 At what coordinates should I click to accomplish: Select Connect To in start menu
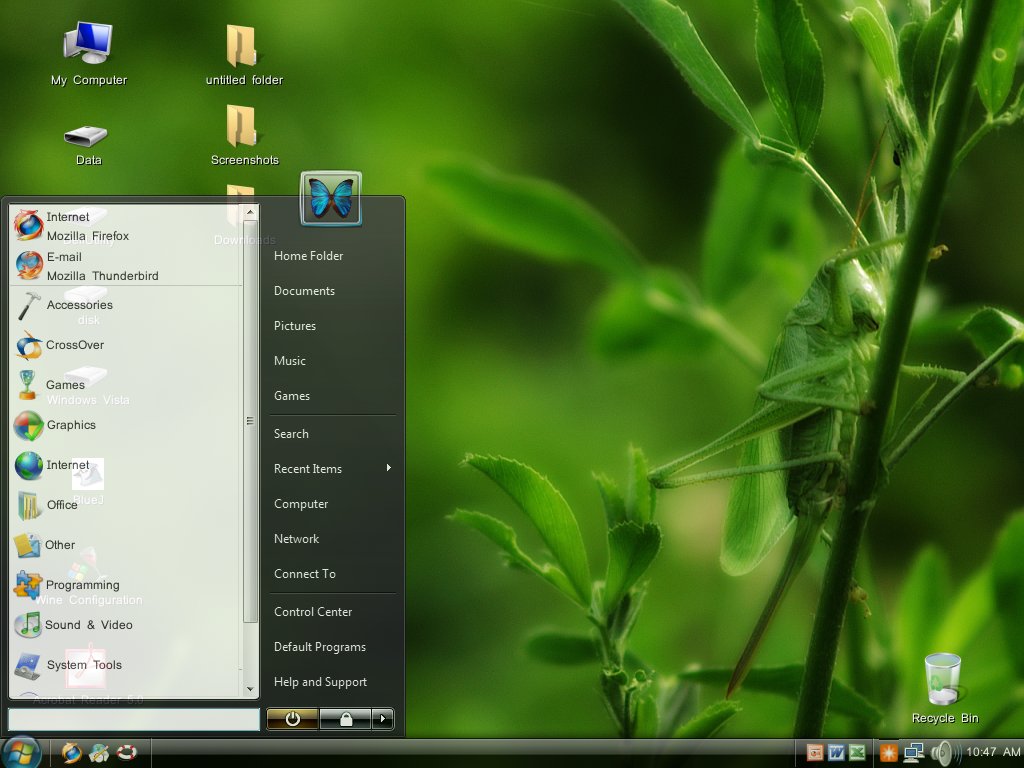(304, 574)
